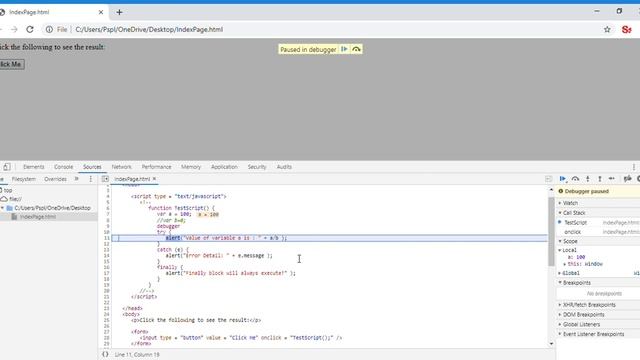Hide navigator pane toggle icon

105,179
